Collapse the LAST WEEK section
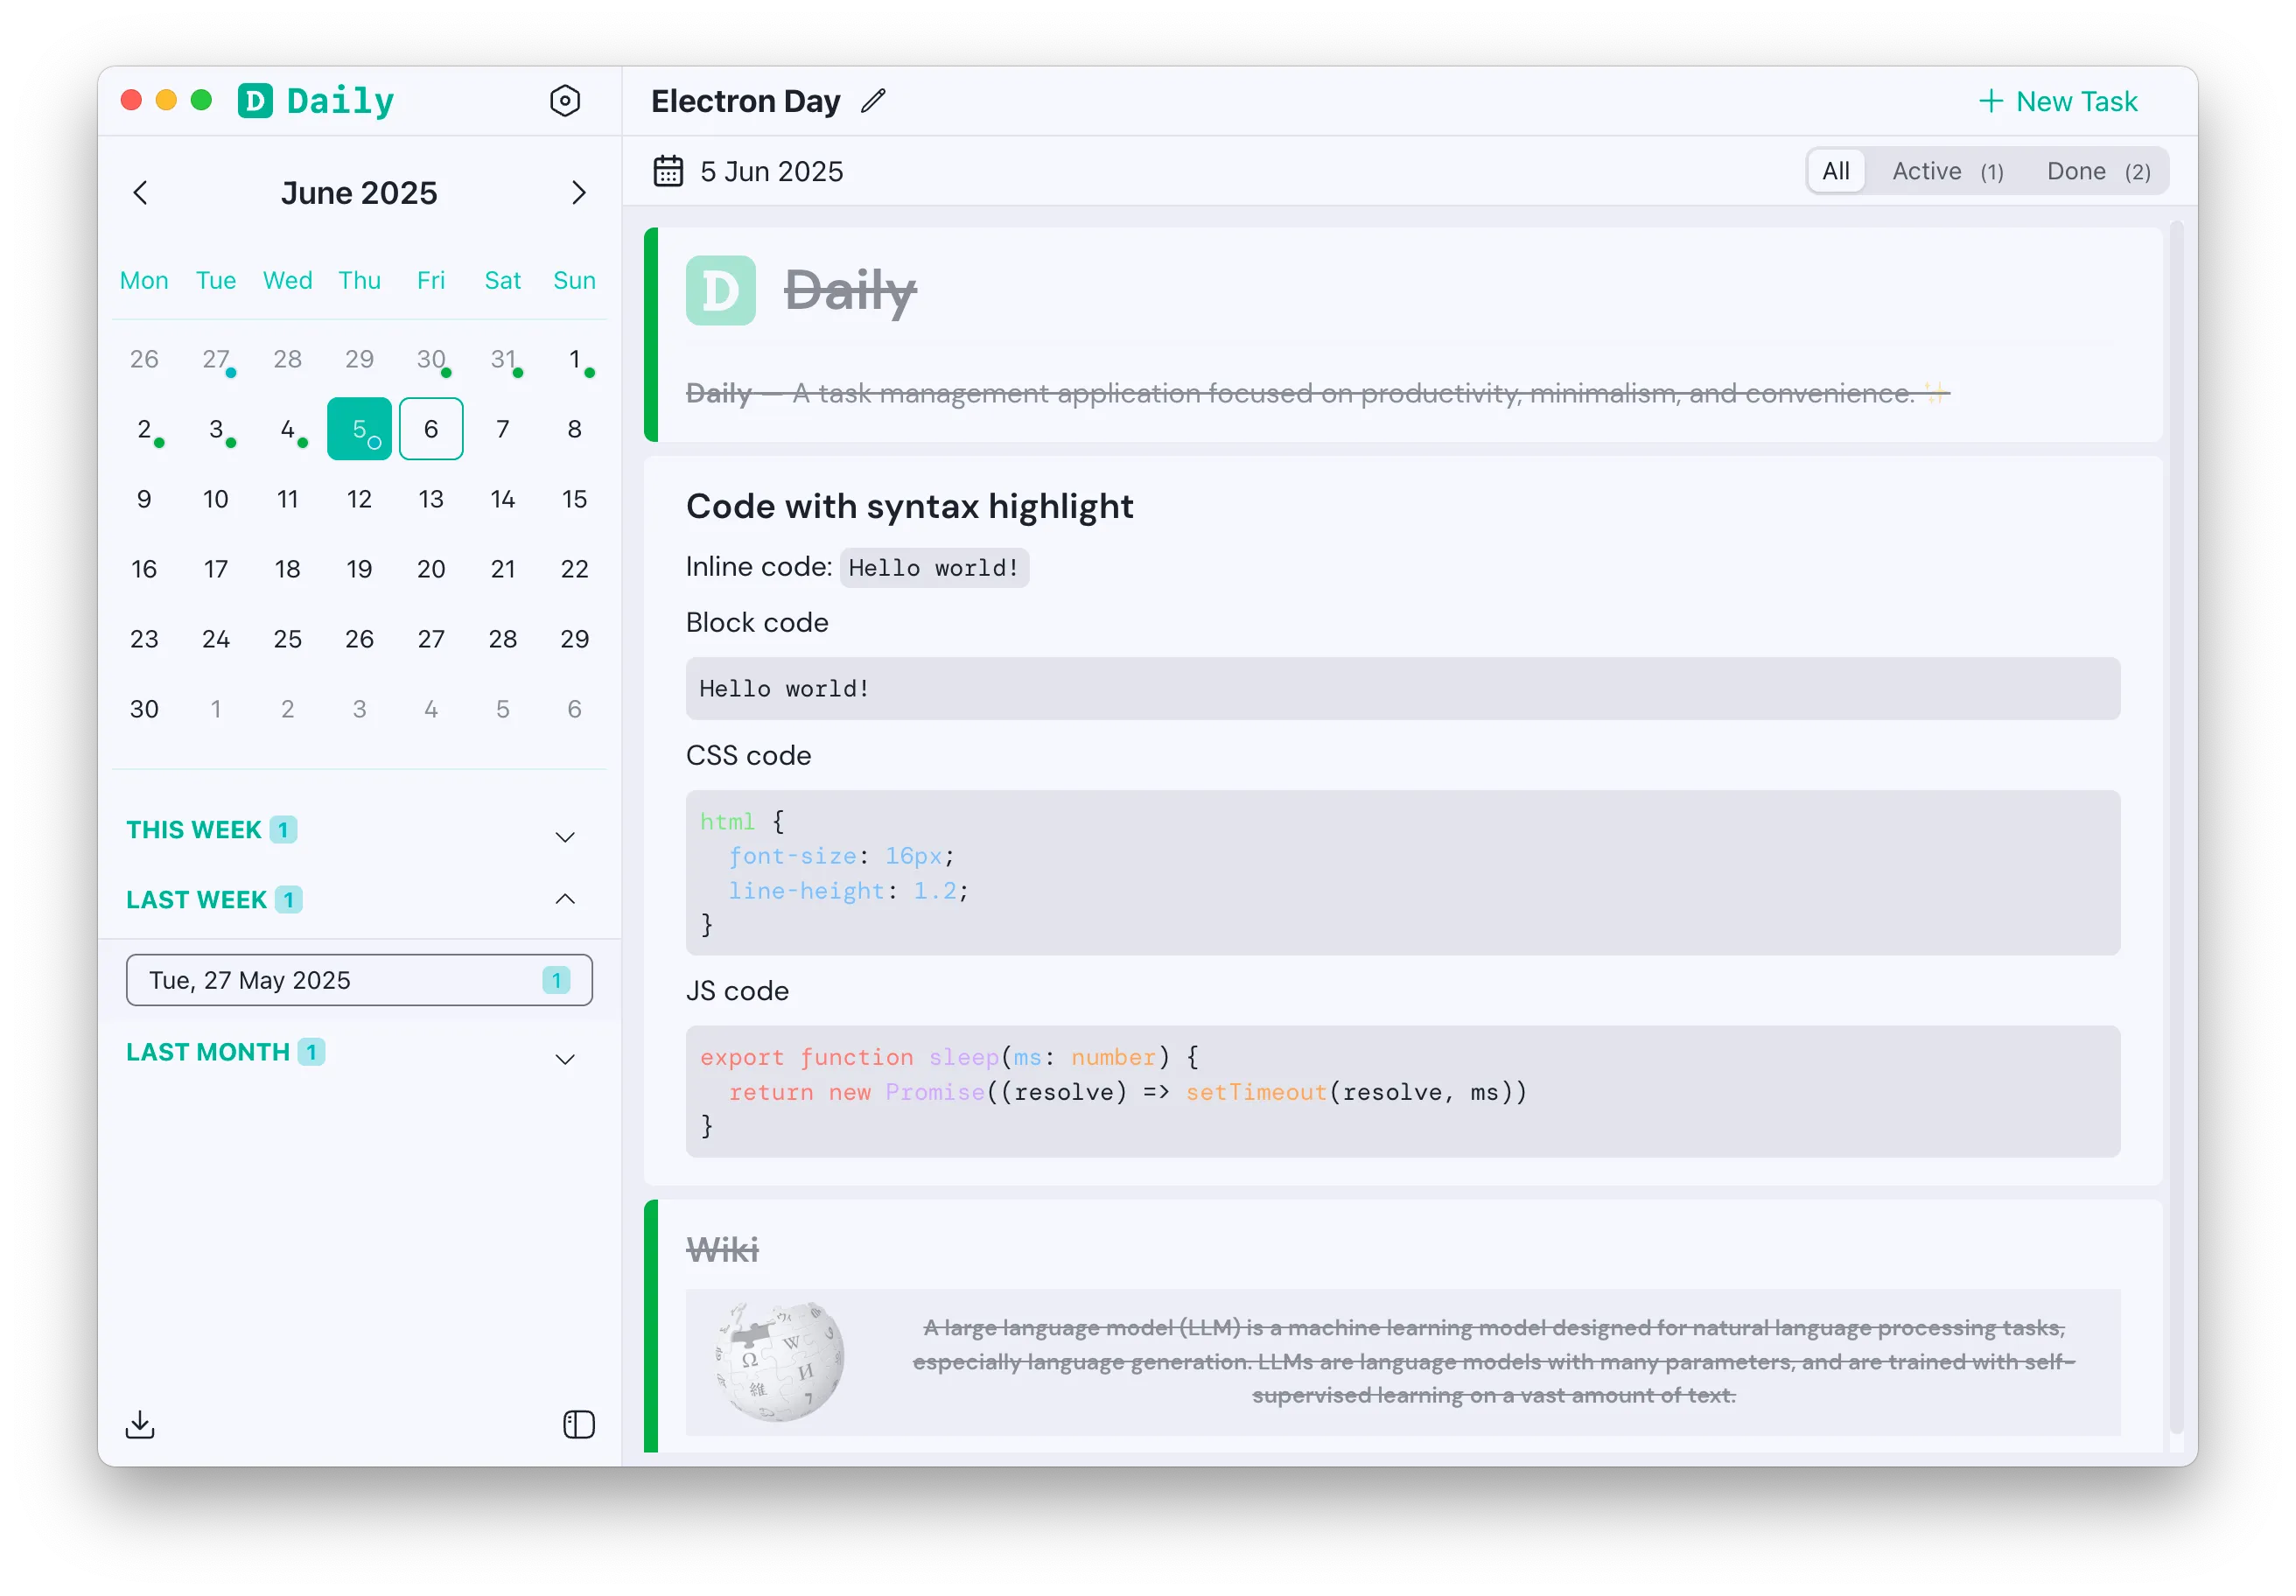Screen dimensions: 2296x1596 (565, 899)
